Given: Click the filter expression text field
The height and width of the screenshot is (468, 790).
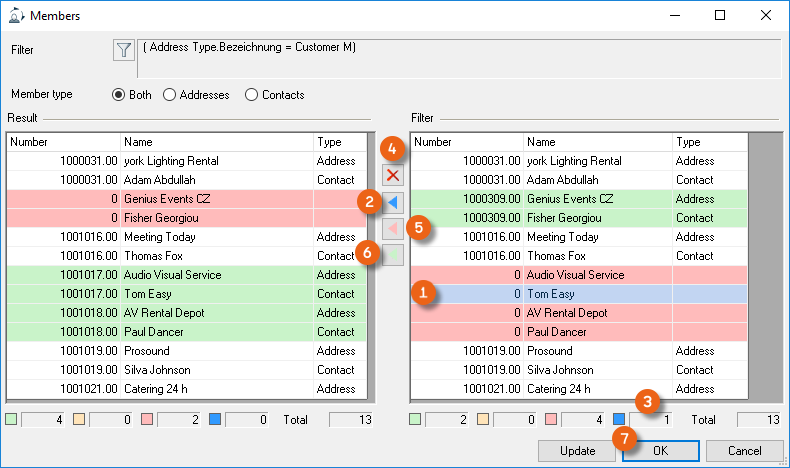Looking at the screenshot, I should [458, 58].
